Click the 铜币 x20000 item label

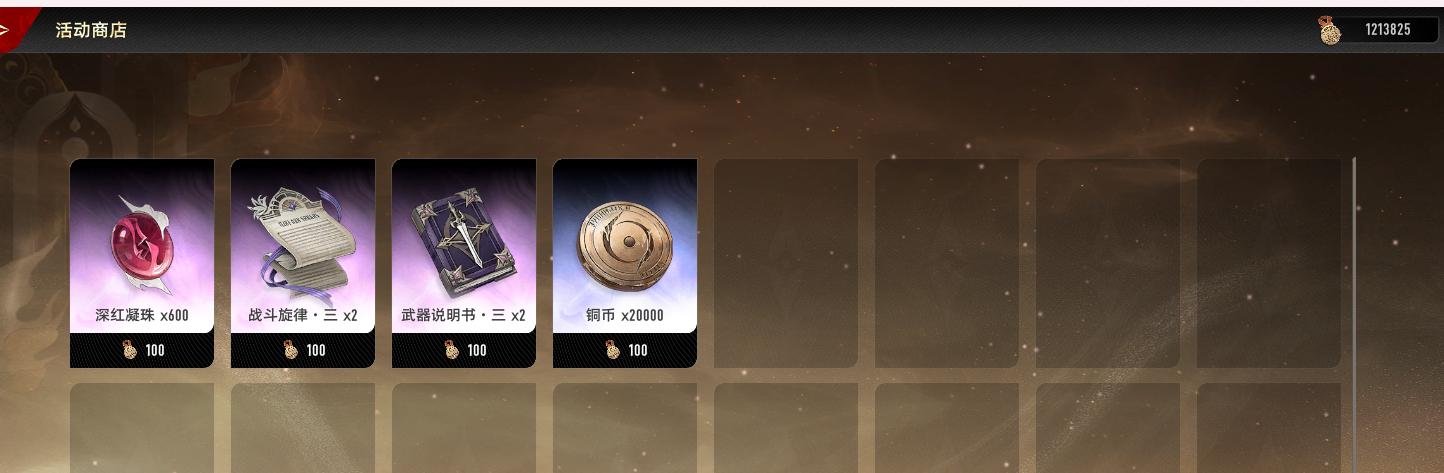pos(625,316)
